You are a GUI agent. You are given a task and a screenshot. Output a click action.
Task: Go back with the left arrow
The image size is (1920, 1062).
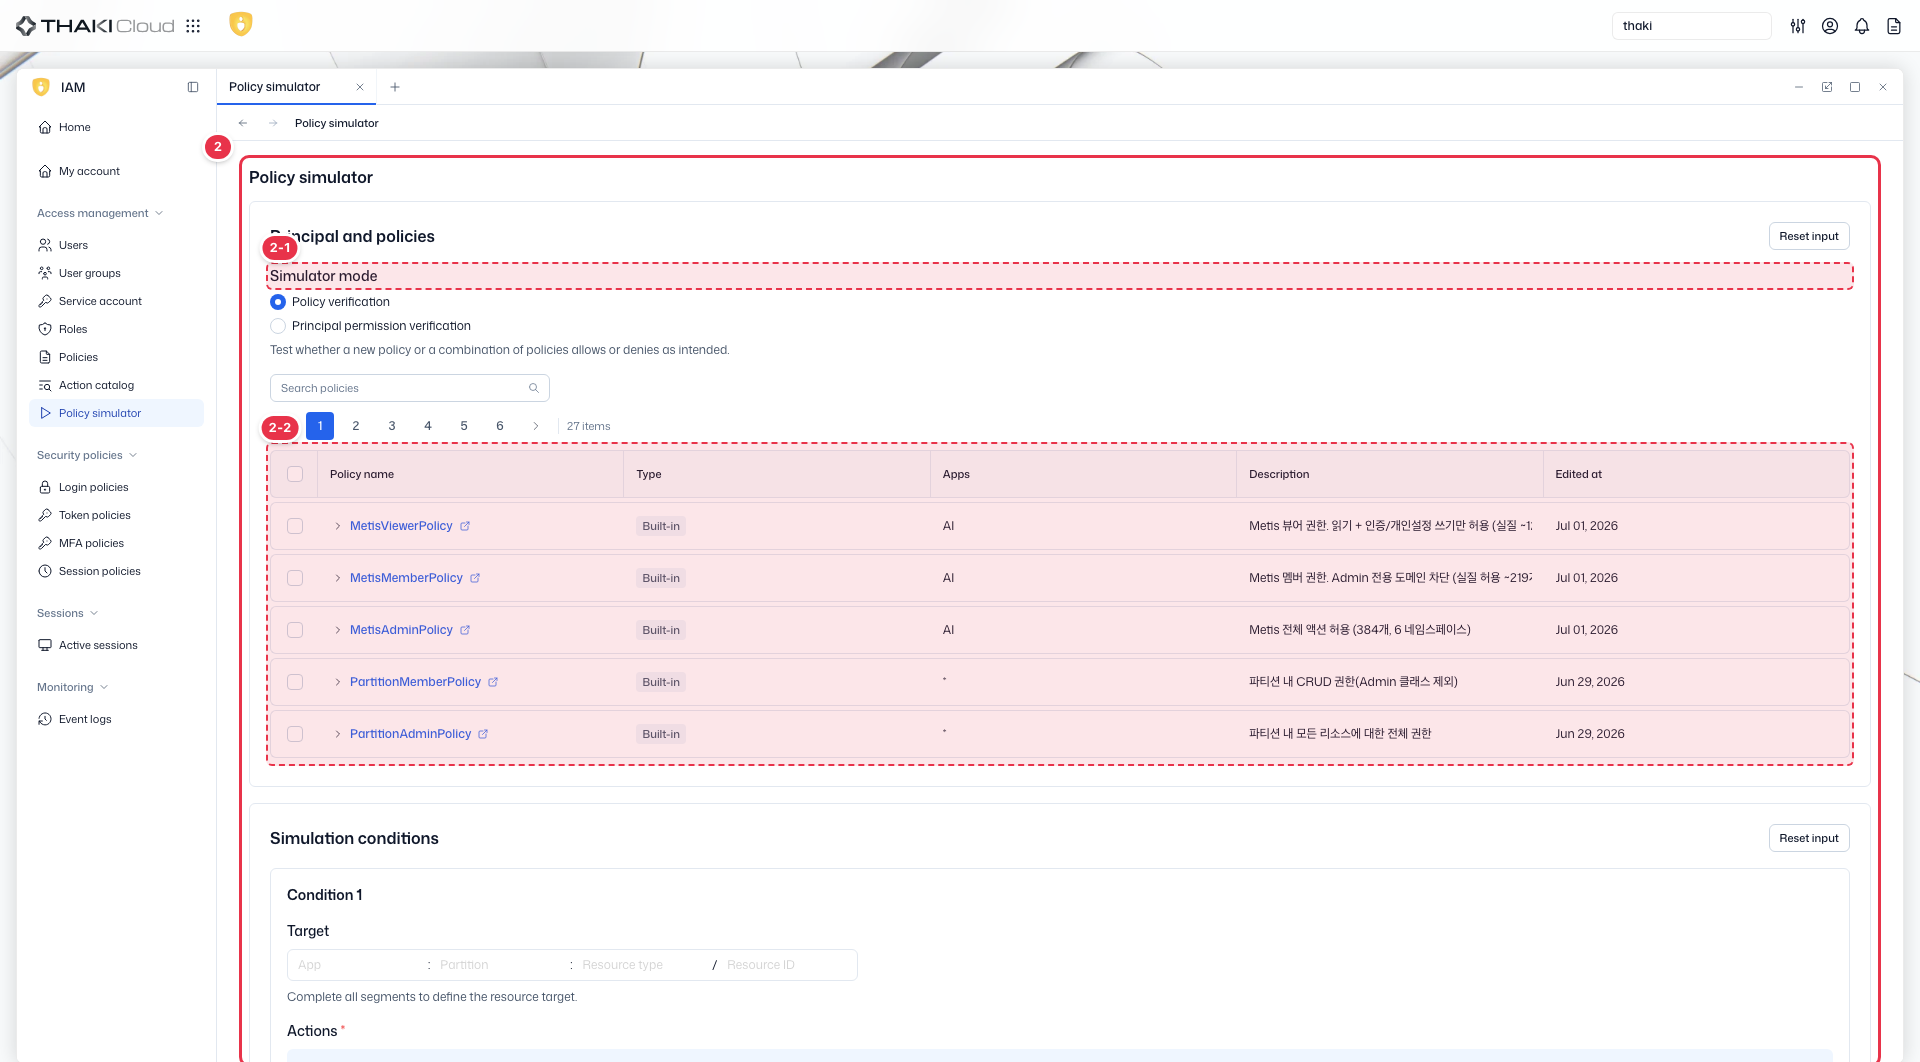pyautogui.click(x=243, y=123)
